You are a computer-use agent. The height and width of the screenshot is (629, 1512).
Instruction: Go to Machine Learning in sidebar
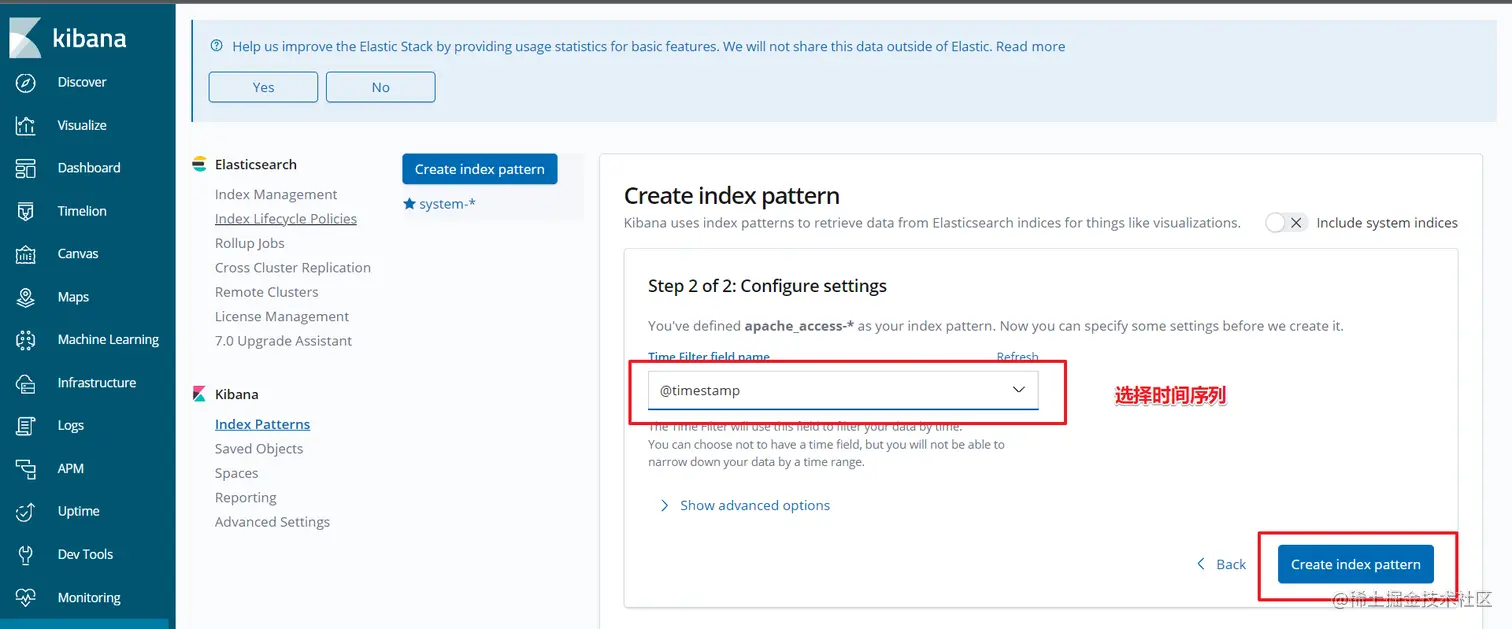click(x=108, y=340)
